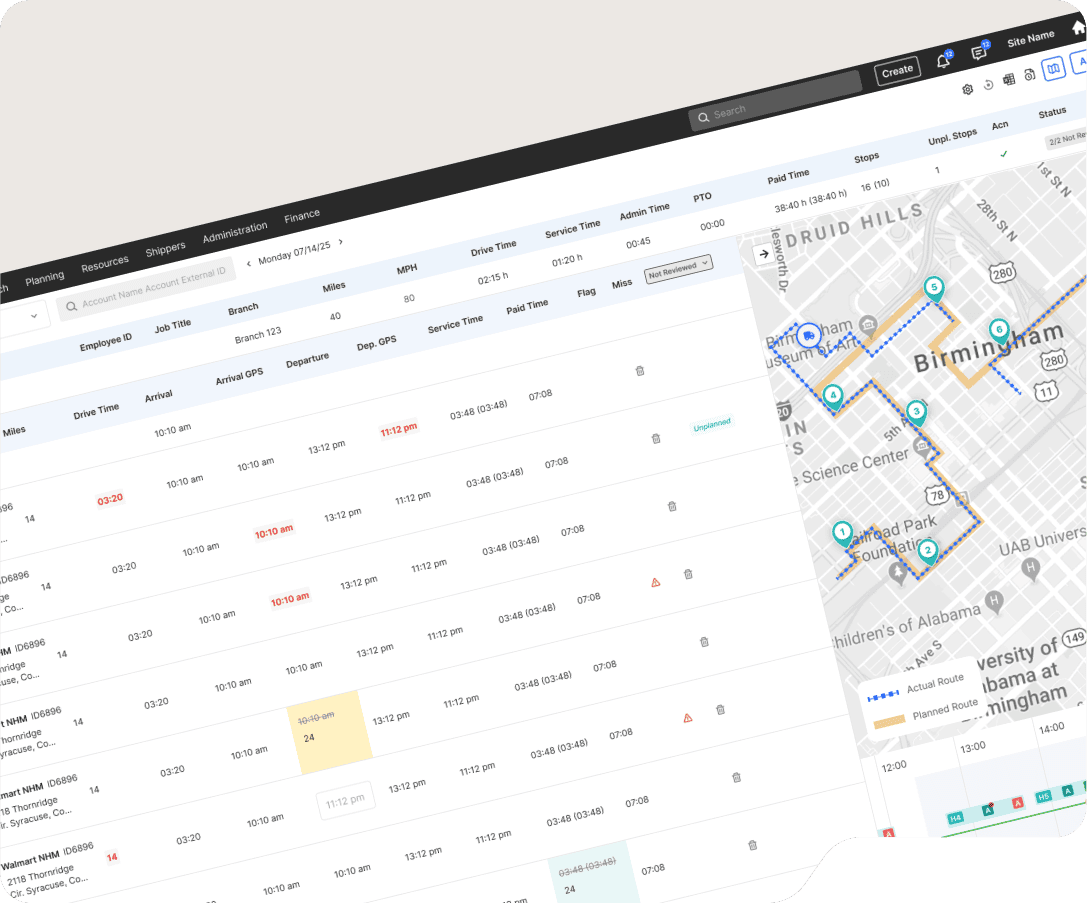Select map stop pin 4

point(833,397)
